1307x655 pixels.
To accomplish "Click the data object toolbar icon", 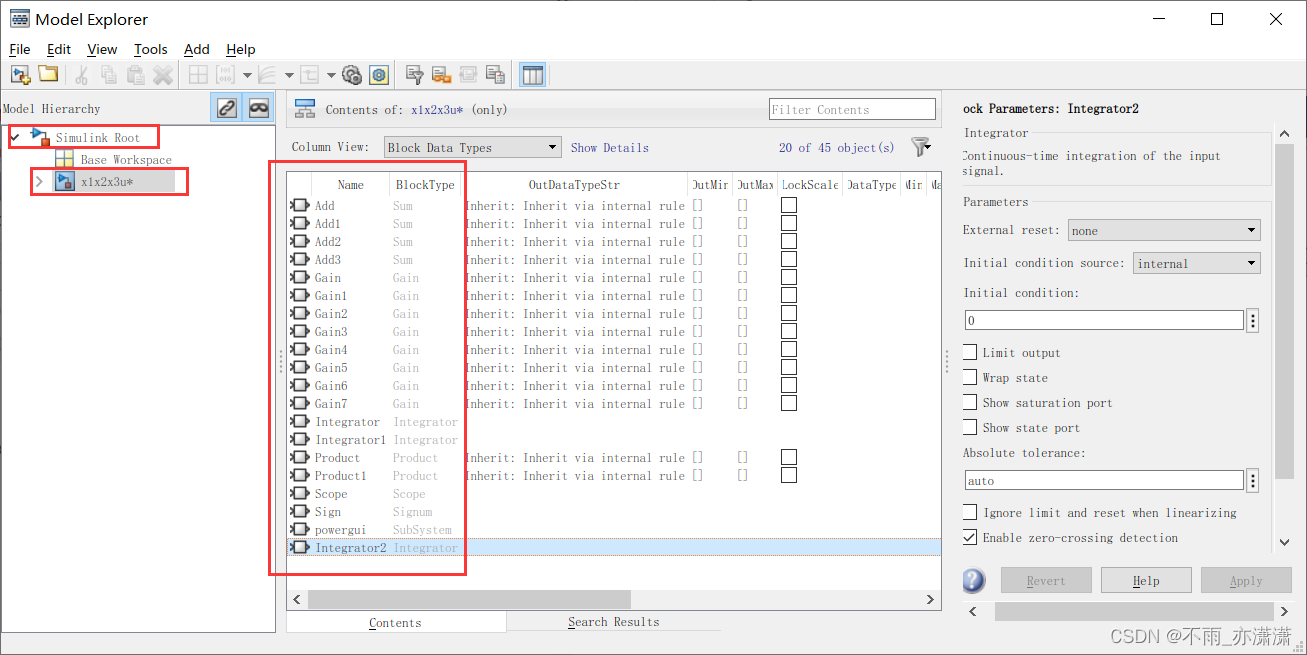I will (x=226, y=75).
